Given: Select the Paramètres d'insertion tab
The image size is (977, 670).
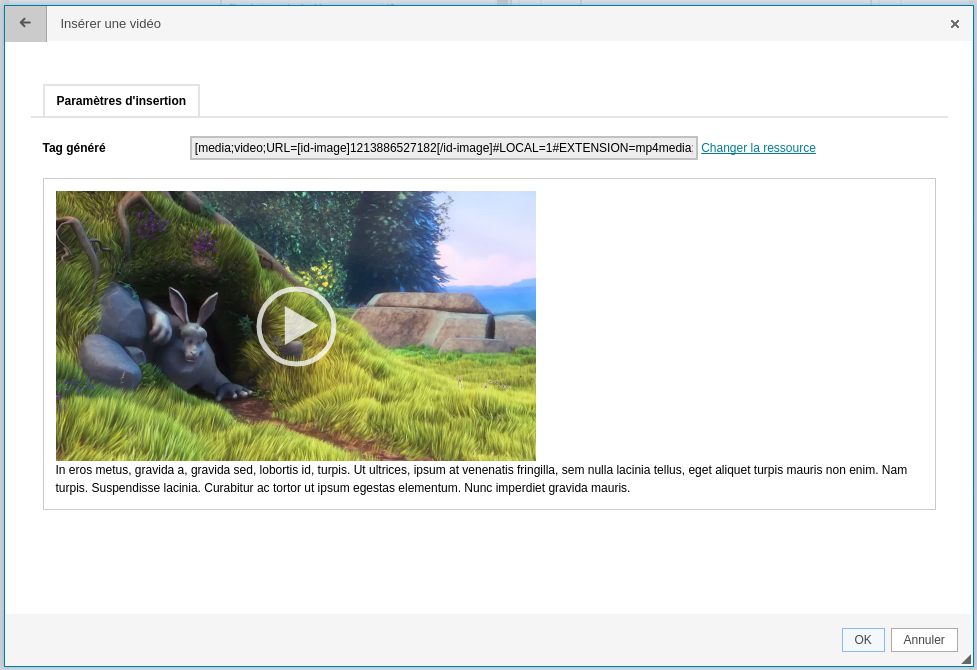Looking at the screenshot, I should point(121,101).
